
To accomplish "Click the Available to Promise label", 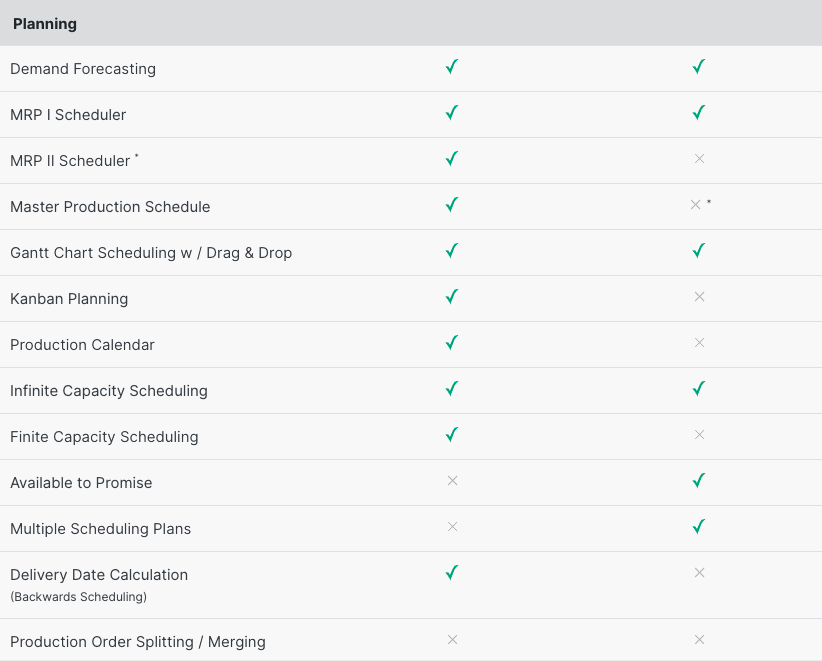I will [81, 483].
